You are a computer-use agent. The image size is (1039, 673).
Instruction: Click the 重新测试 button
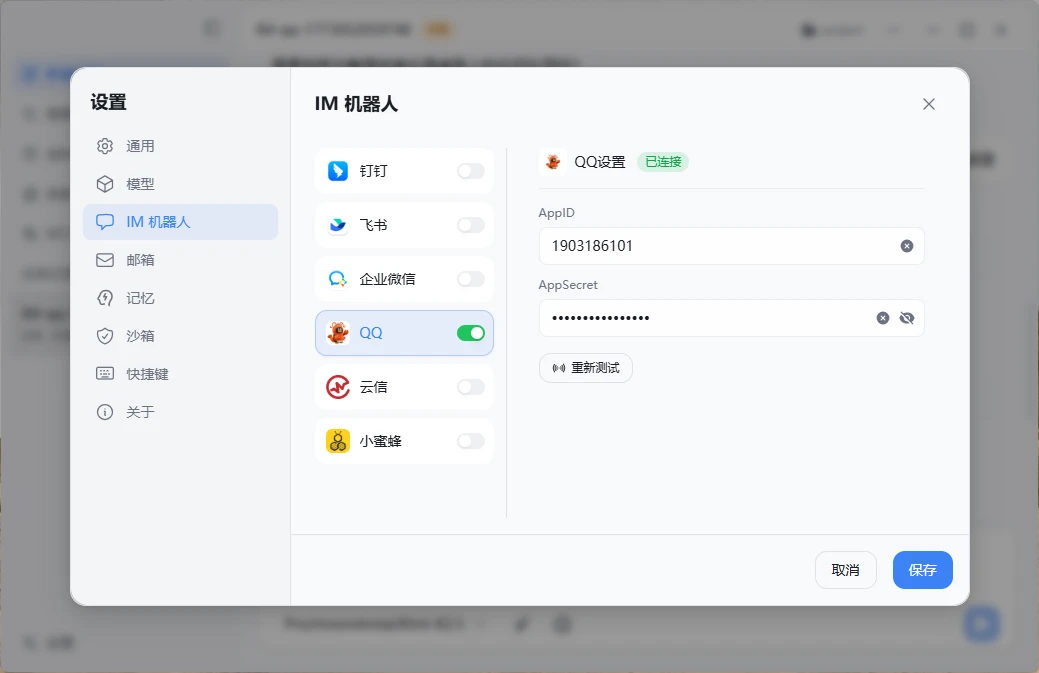coord(586,368)
